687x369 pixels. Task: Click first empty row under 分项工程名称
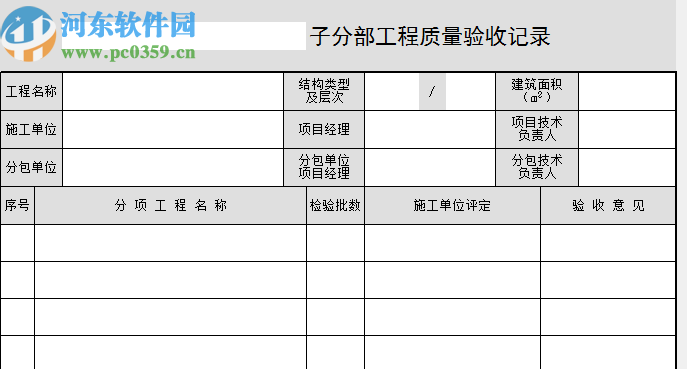[170, 243]
